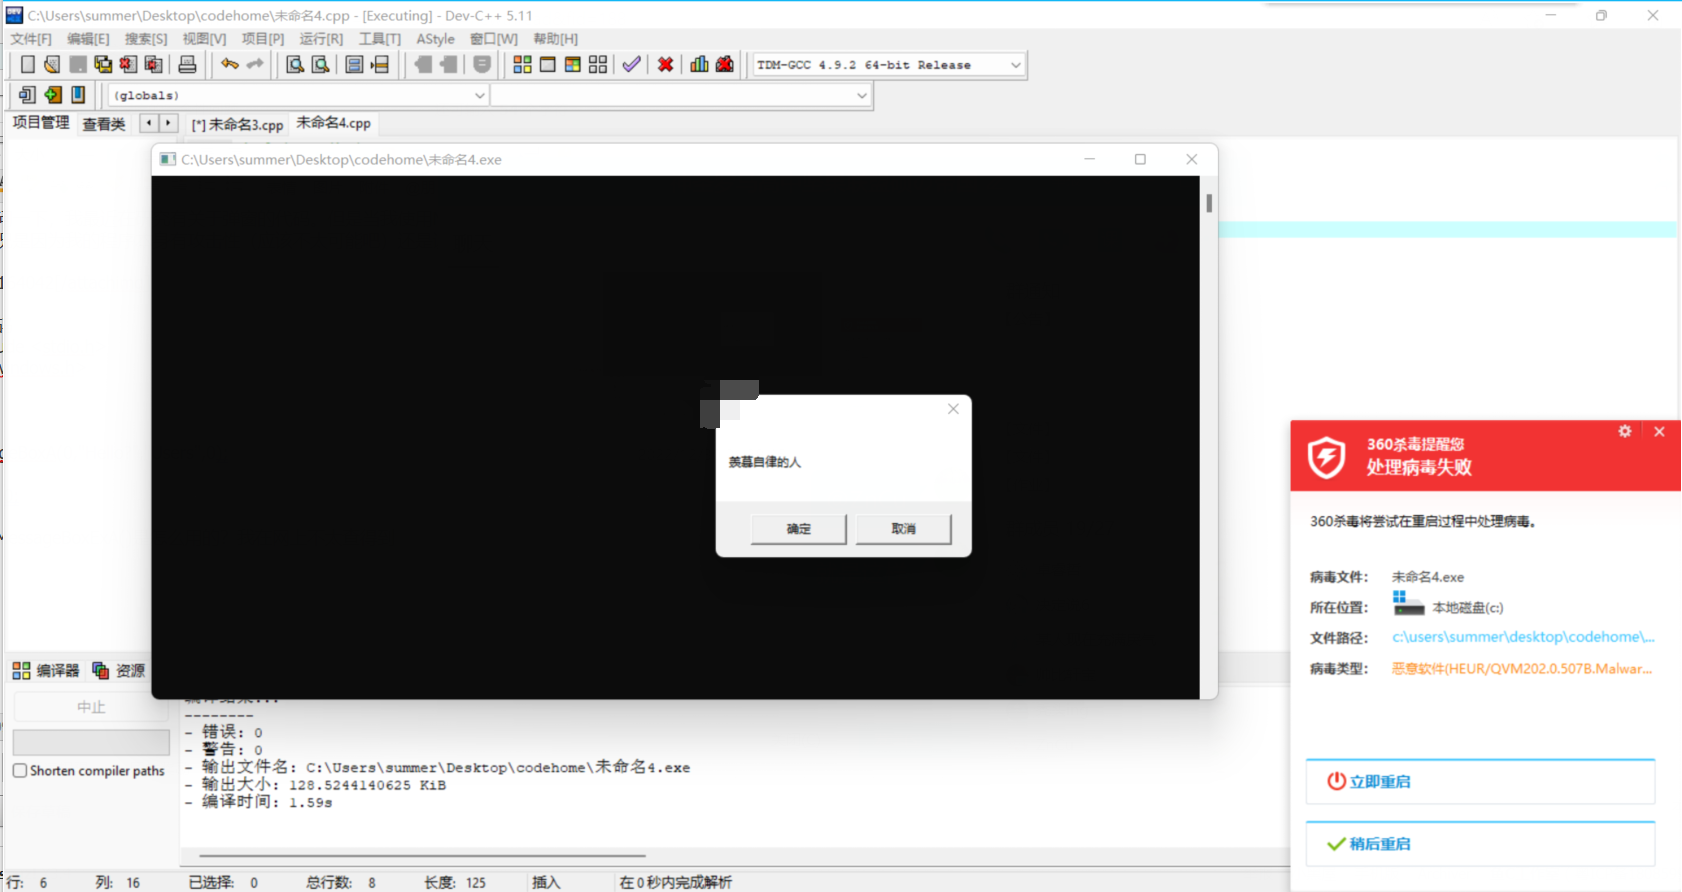The height and width of the screenshot is (892, 1682).
Task: Open the 搜索[S] menu
Action: click(146, 39)
